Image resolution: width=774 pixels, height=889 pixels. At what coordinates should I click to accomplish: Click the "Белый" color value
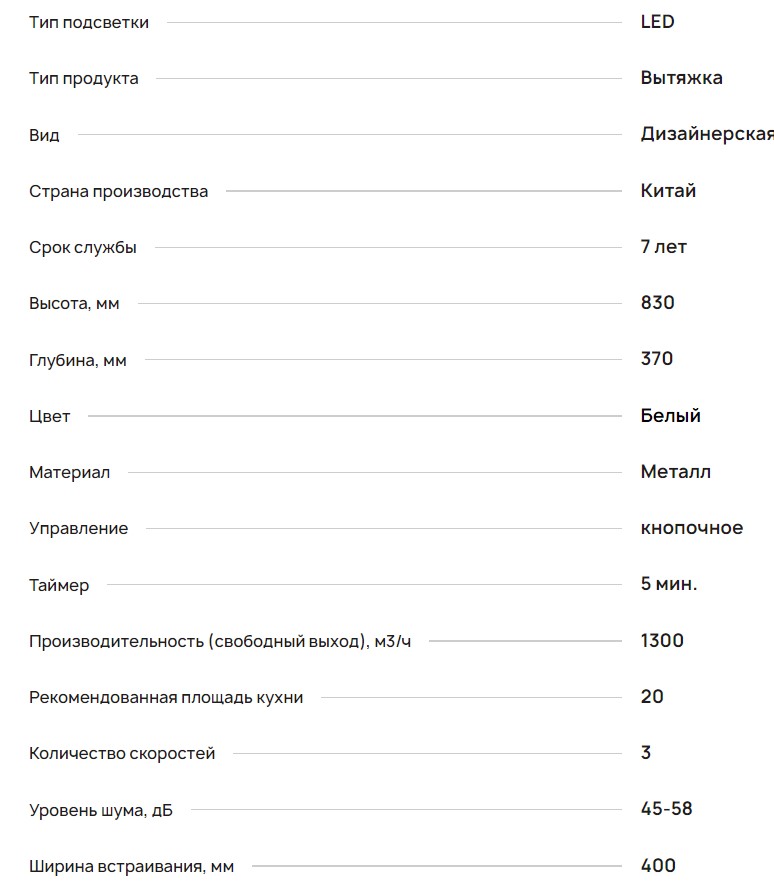[x=670, y=416]
